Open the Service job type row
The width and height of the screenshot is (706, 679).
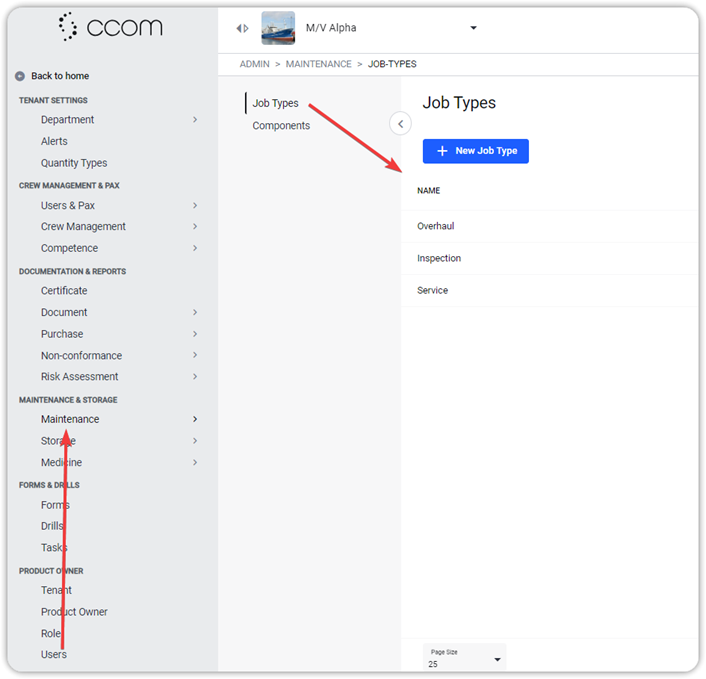tap(549, 290)
